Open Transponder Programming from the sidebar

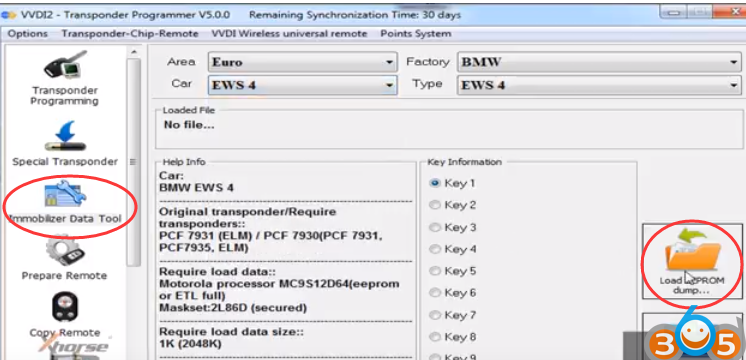(64, 78)
